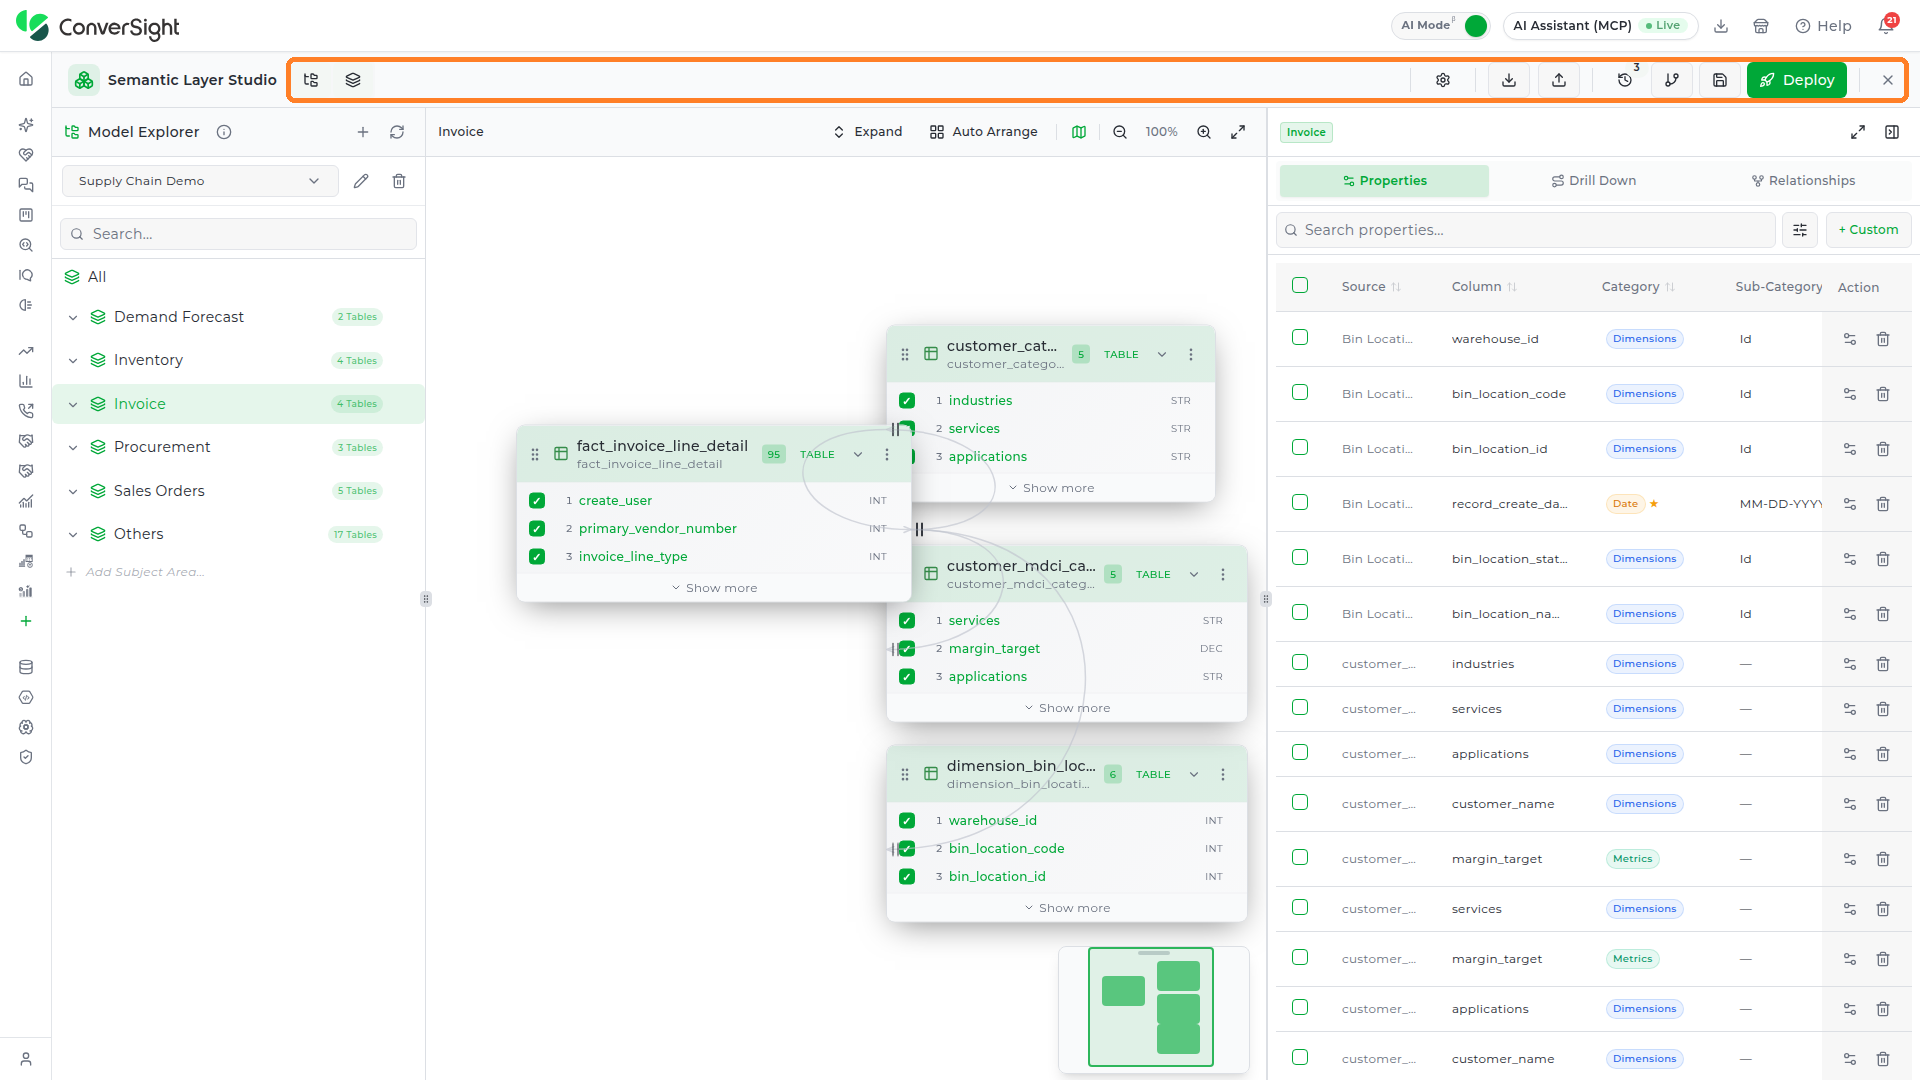1920x1080 pixels.
Task: Switch to the Drill Down tab
Action: click(1593, 181)
